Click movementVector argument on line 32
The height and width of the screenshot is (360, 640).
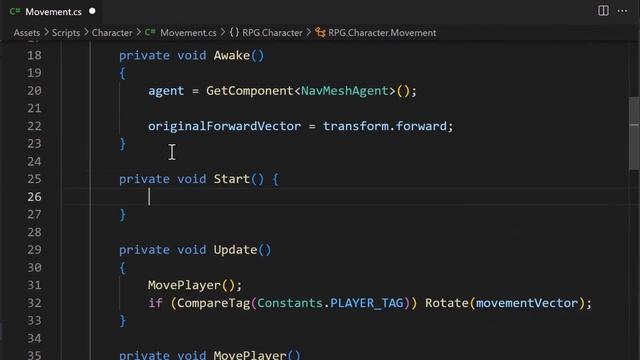(x=527, y=303)
